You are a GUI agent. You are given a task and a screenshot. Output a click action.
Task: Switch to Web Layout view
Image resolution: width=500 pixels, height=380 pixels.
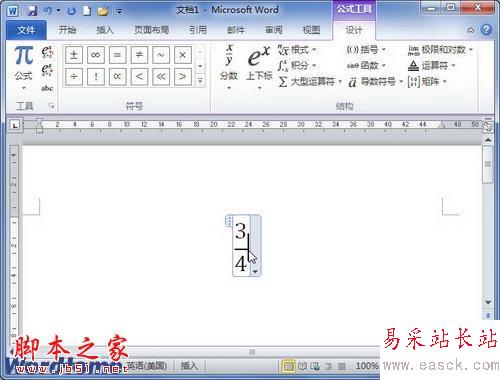(x=315, y=367)
